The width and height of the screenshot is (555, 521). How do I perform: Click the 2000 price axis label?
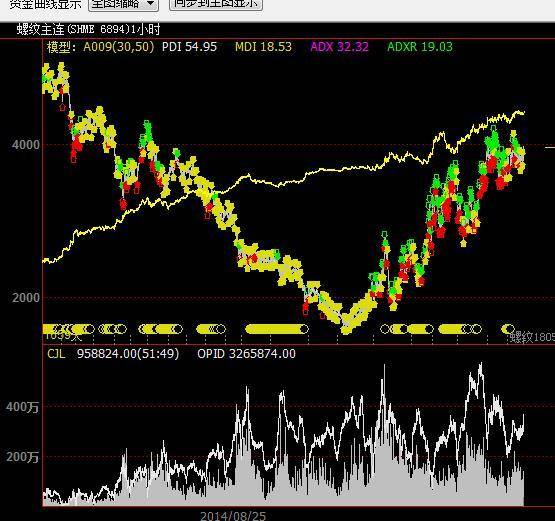(26, 297)
